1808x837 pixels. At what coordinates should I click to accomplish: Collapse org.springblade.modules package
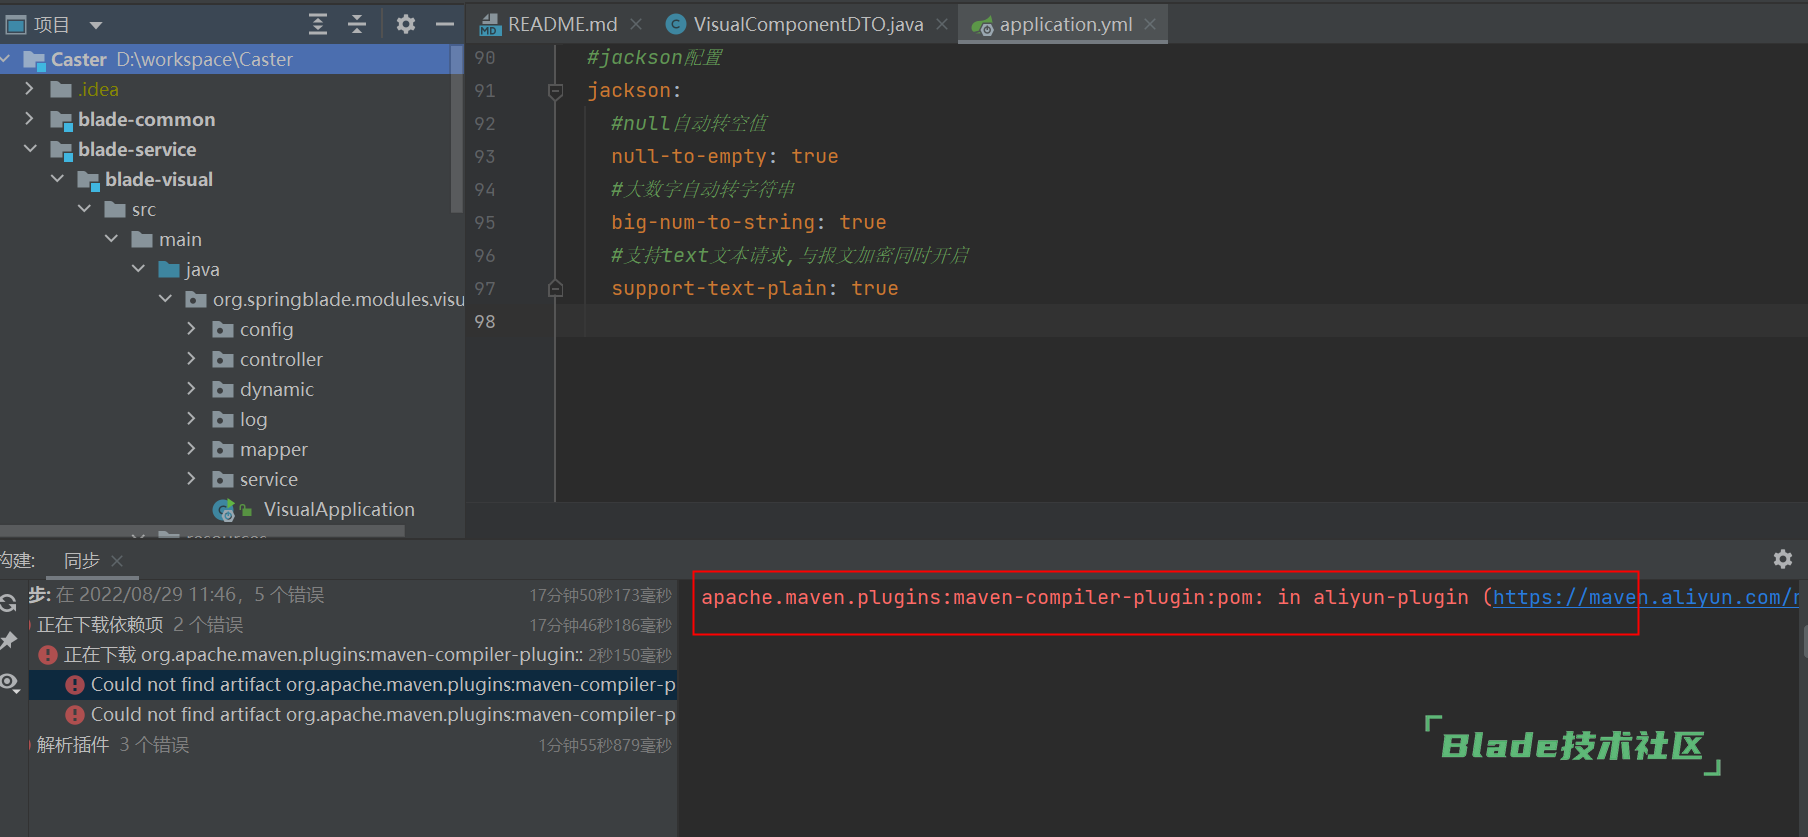click(165, 299)
